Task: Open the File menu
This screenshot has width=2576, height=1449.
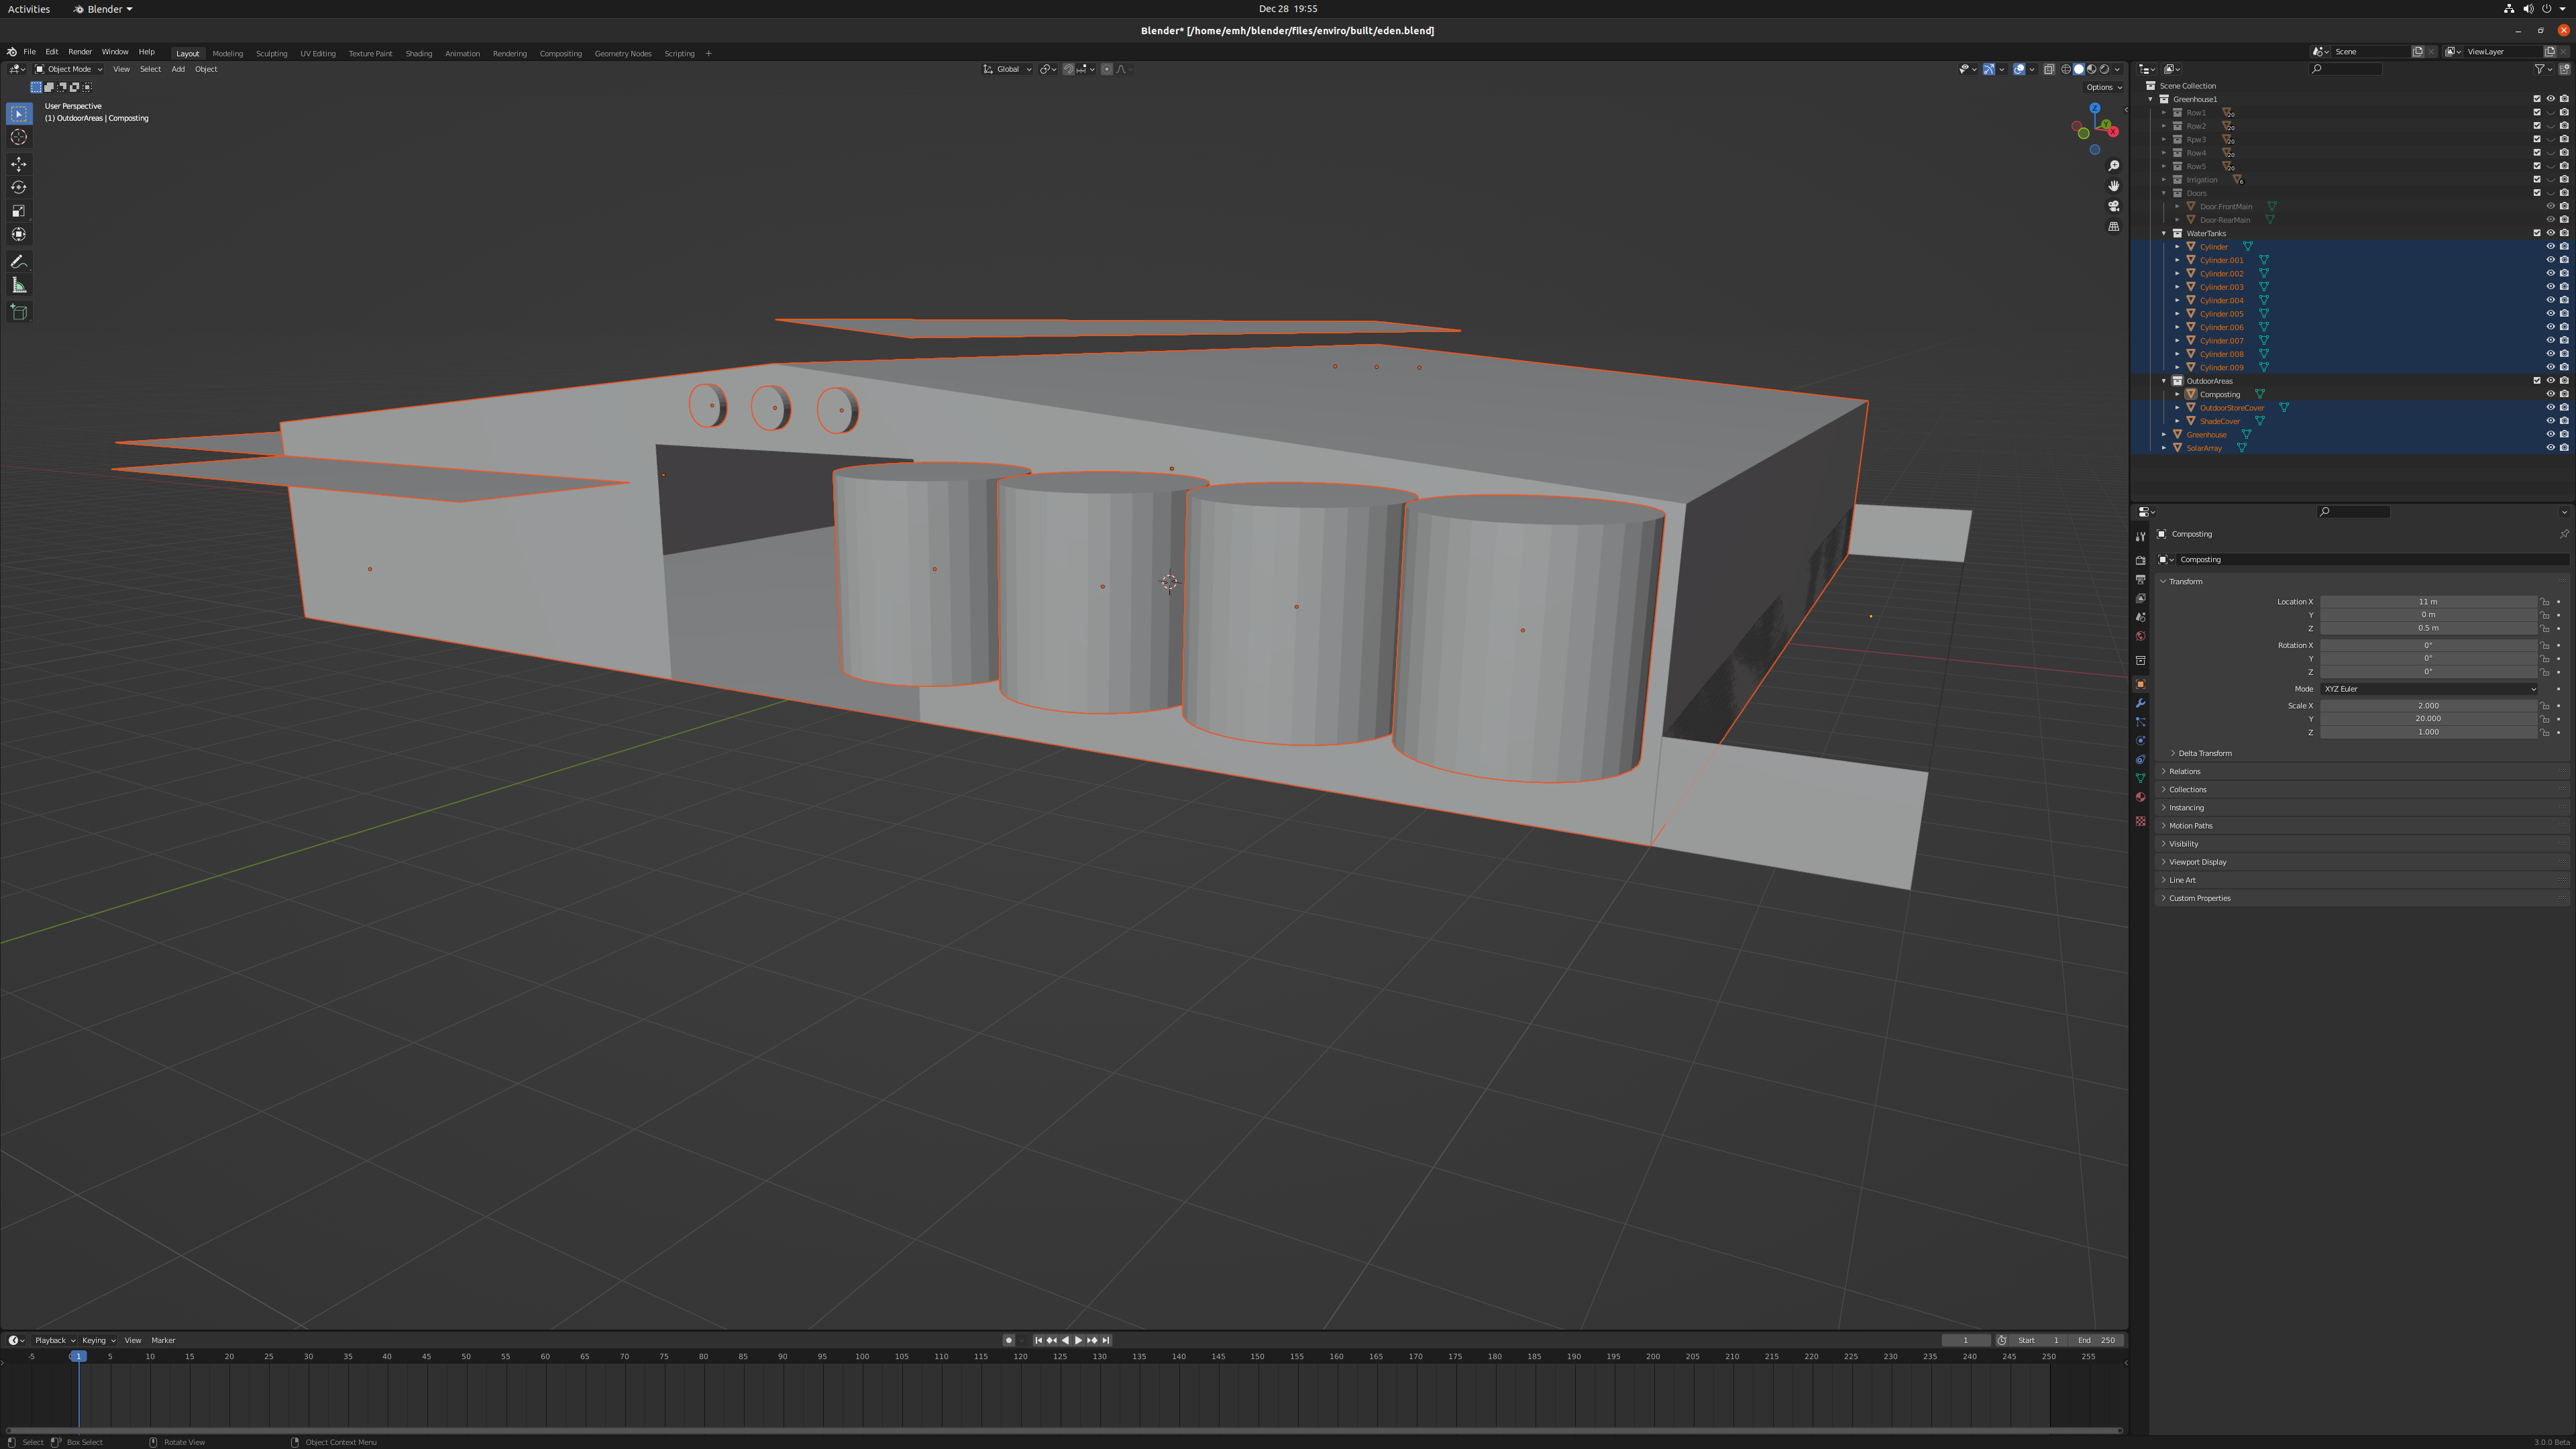Action: click(29, 52)
